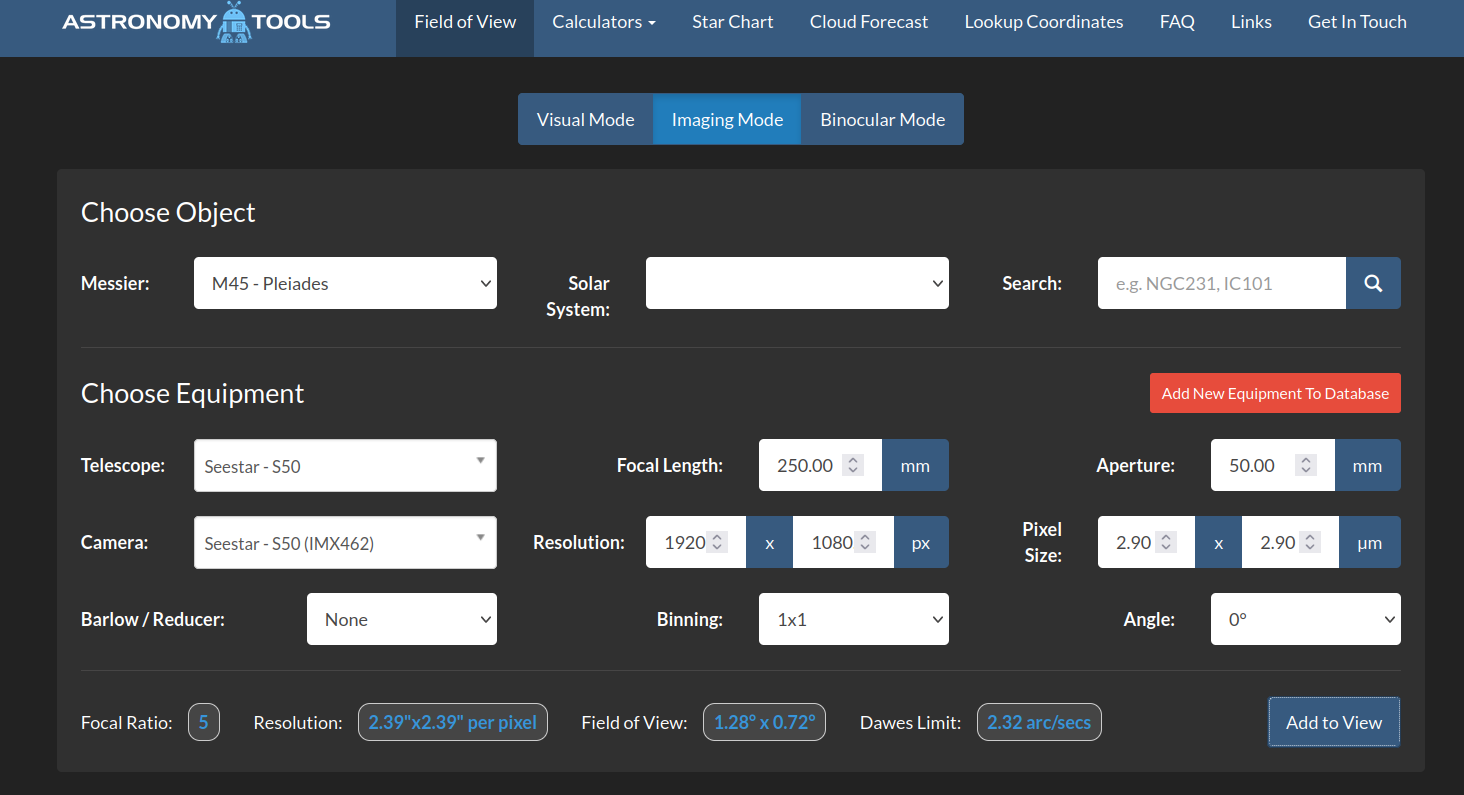Click the 2.39"x2.39" per pixel value
Image resolution: width=1464 pixels, height=795 pixels.
click(x=453, y=722)
